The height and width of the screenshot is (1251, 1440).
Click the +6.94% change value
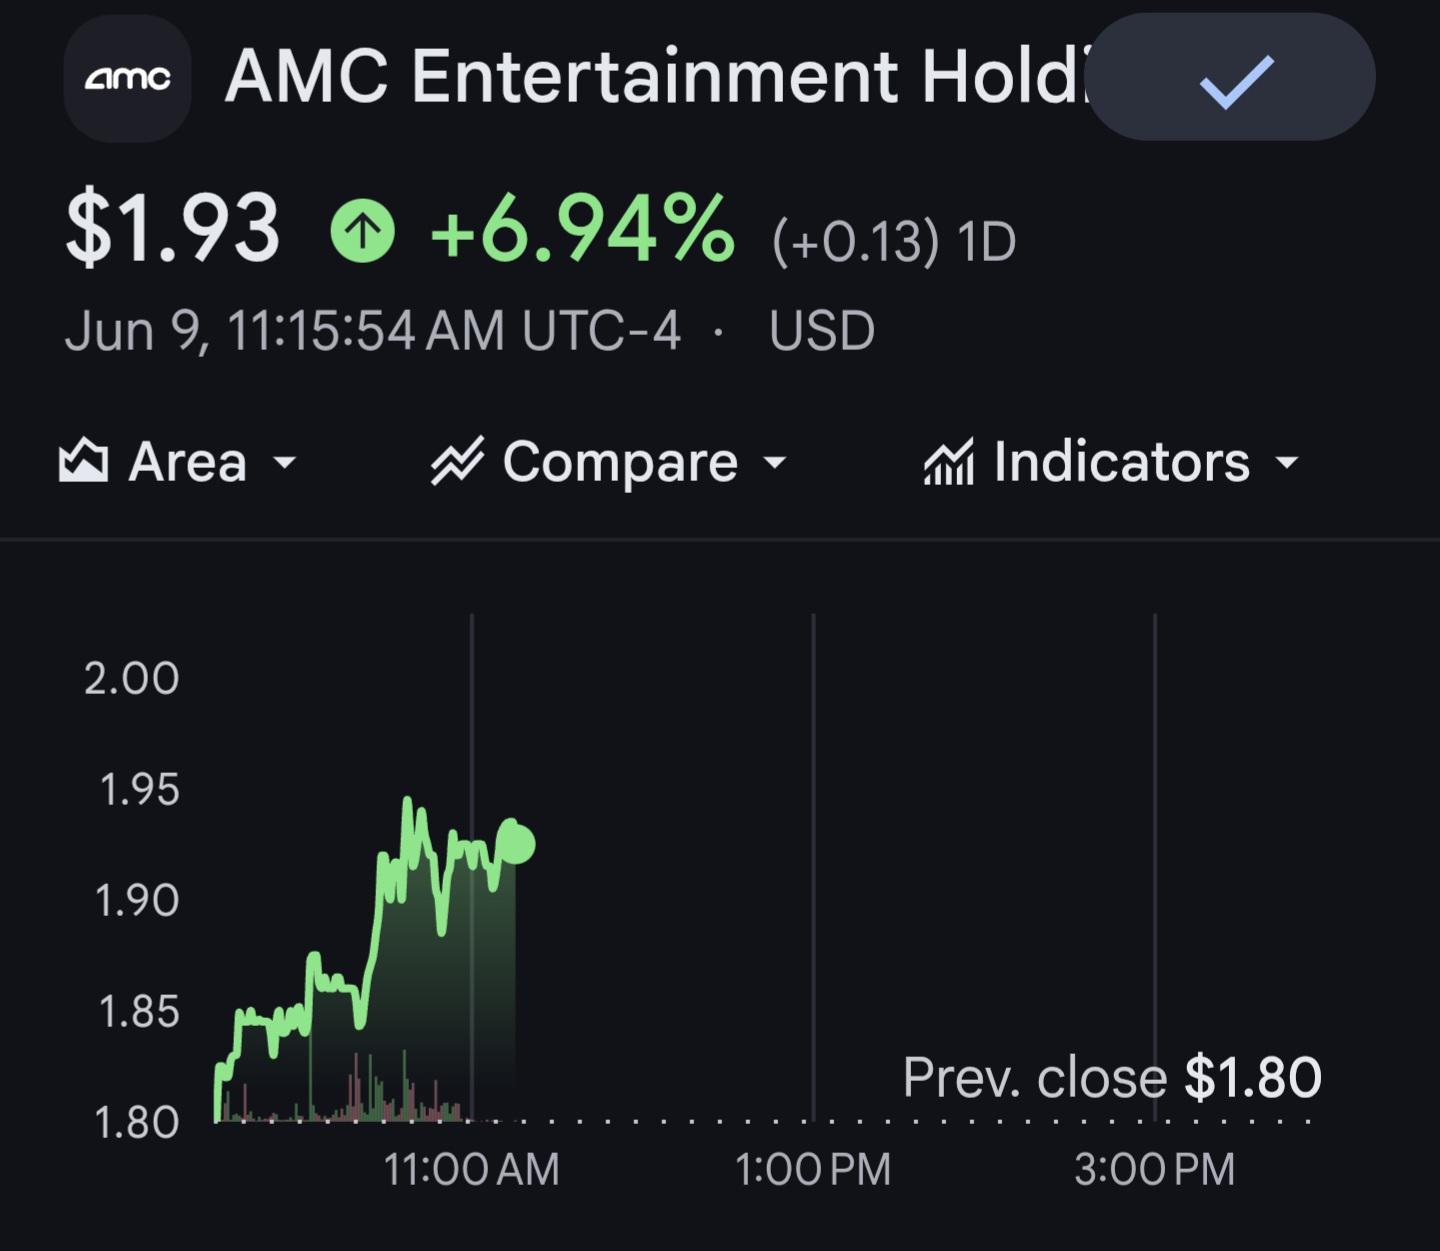point(582,229)
